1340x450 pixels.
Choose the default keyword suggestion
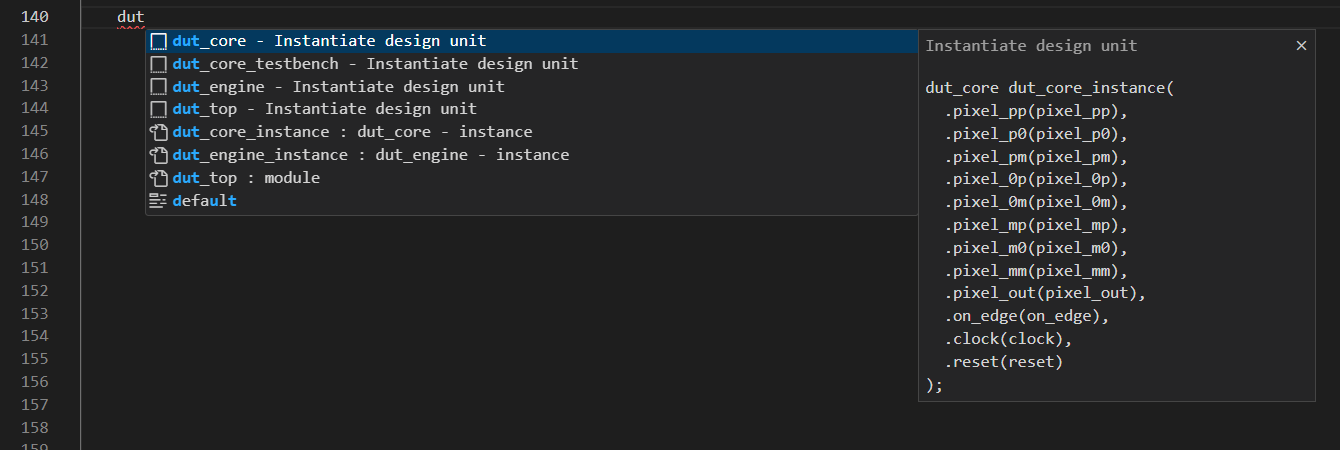[204, 201]
